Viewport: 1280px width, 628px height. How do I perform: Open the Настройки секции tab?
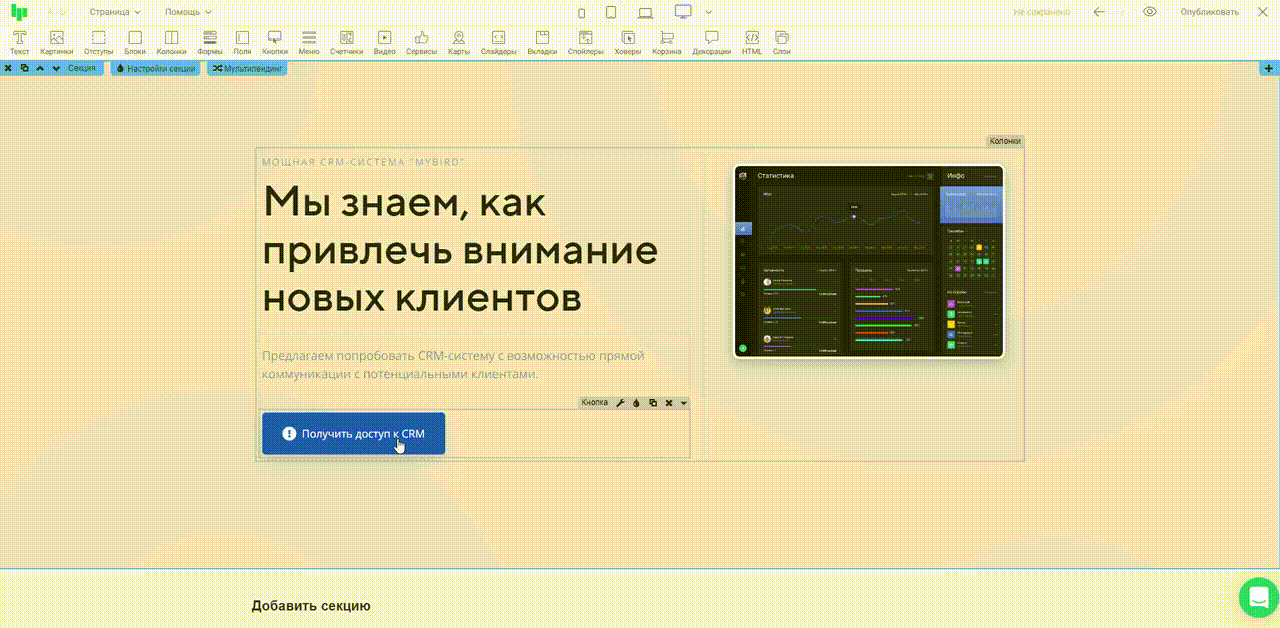click(x=155, y=68)
